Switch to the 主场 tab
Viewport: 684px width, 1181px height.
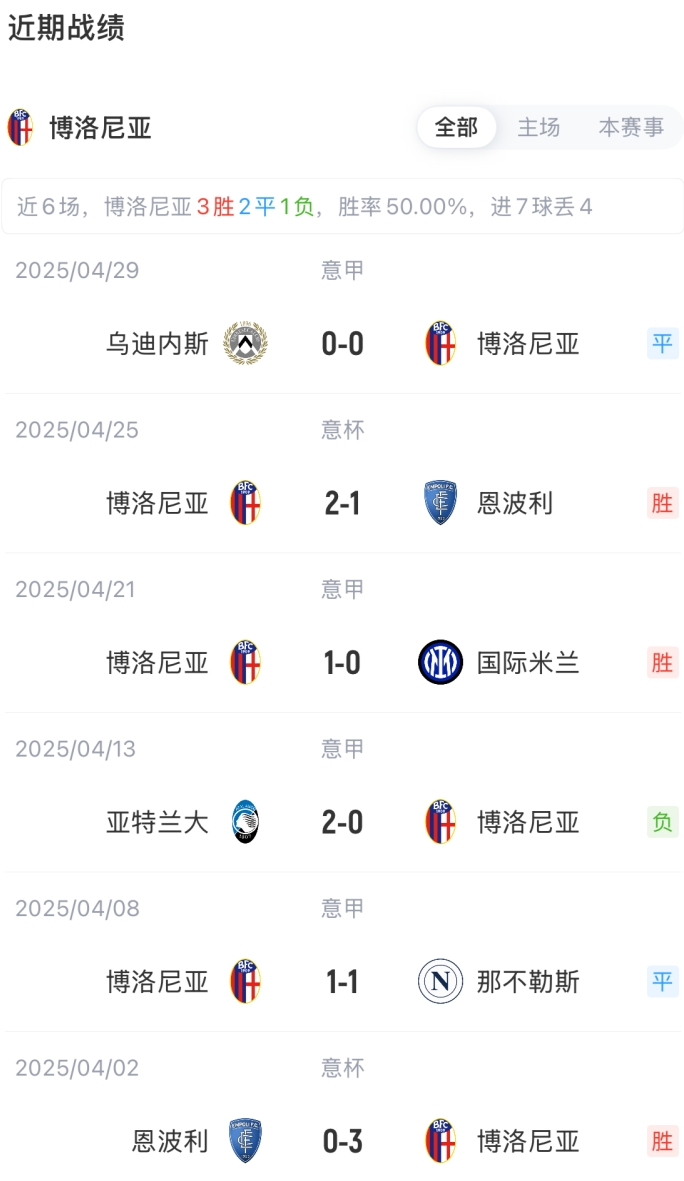coord(538,128)
